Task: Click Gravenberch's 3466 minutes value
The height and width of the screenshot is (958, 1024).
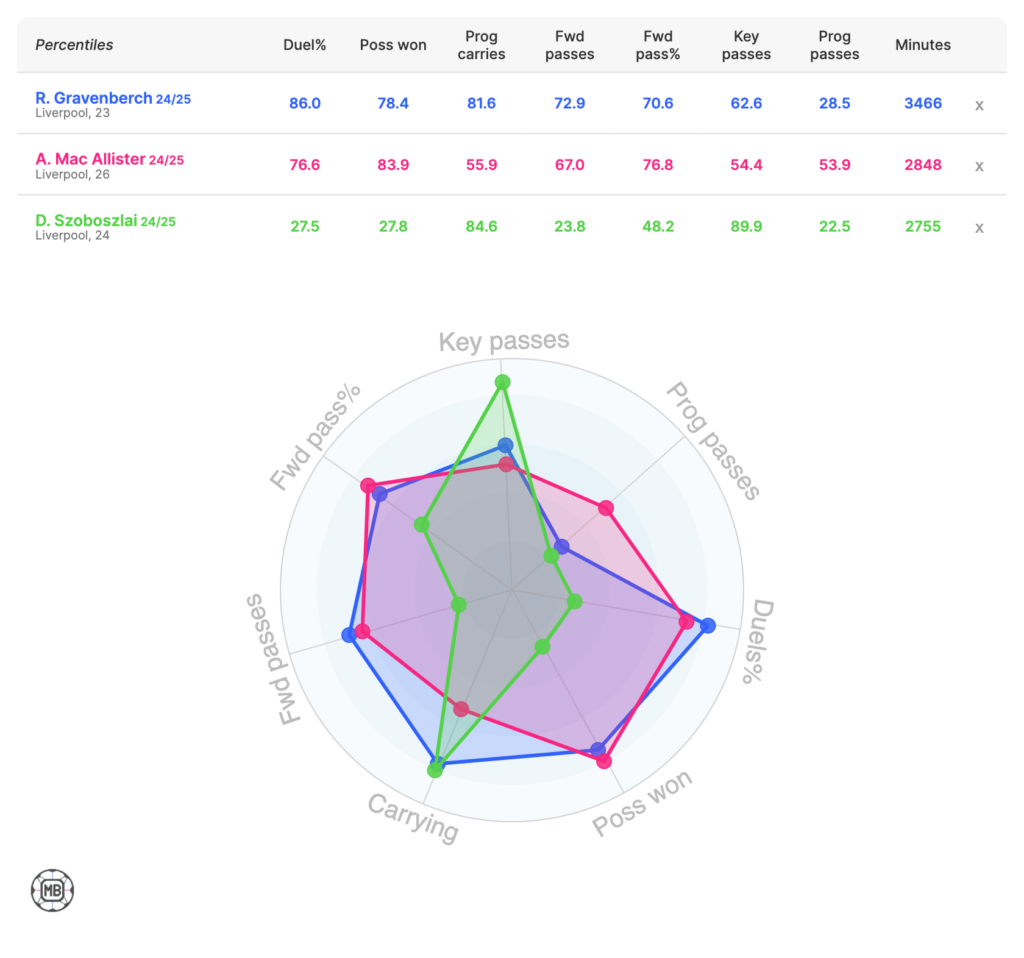Action: tap(923, 103)
